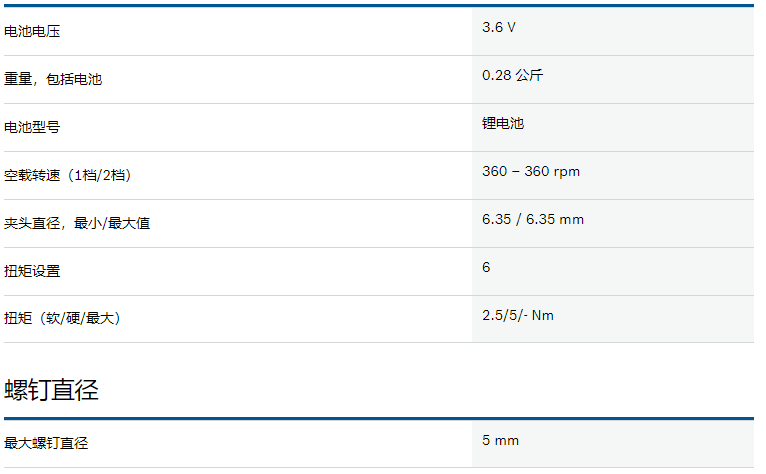Click the 电池电压 label
This screenshot has height=474, width=766.
point(32,32)
